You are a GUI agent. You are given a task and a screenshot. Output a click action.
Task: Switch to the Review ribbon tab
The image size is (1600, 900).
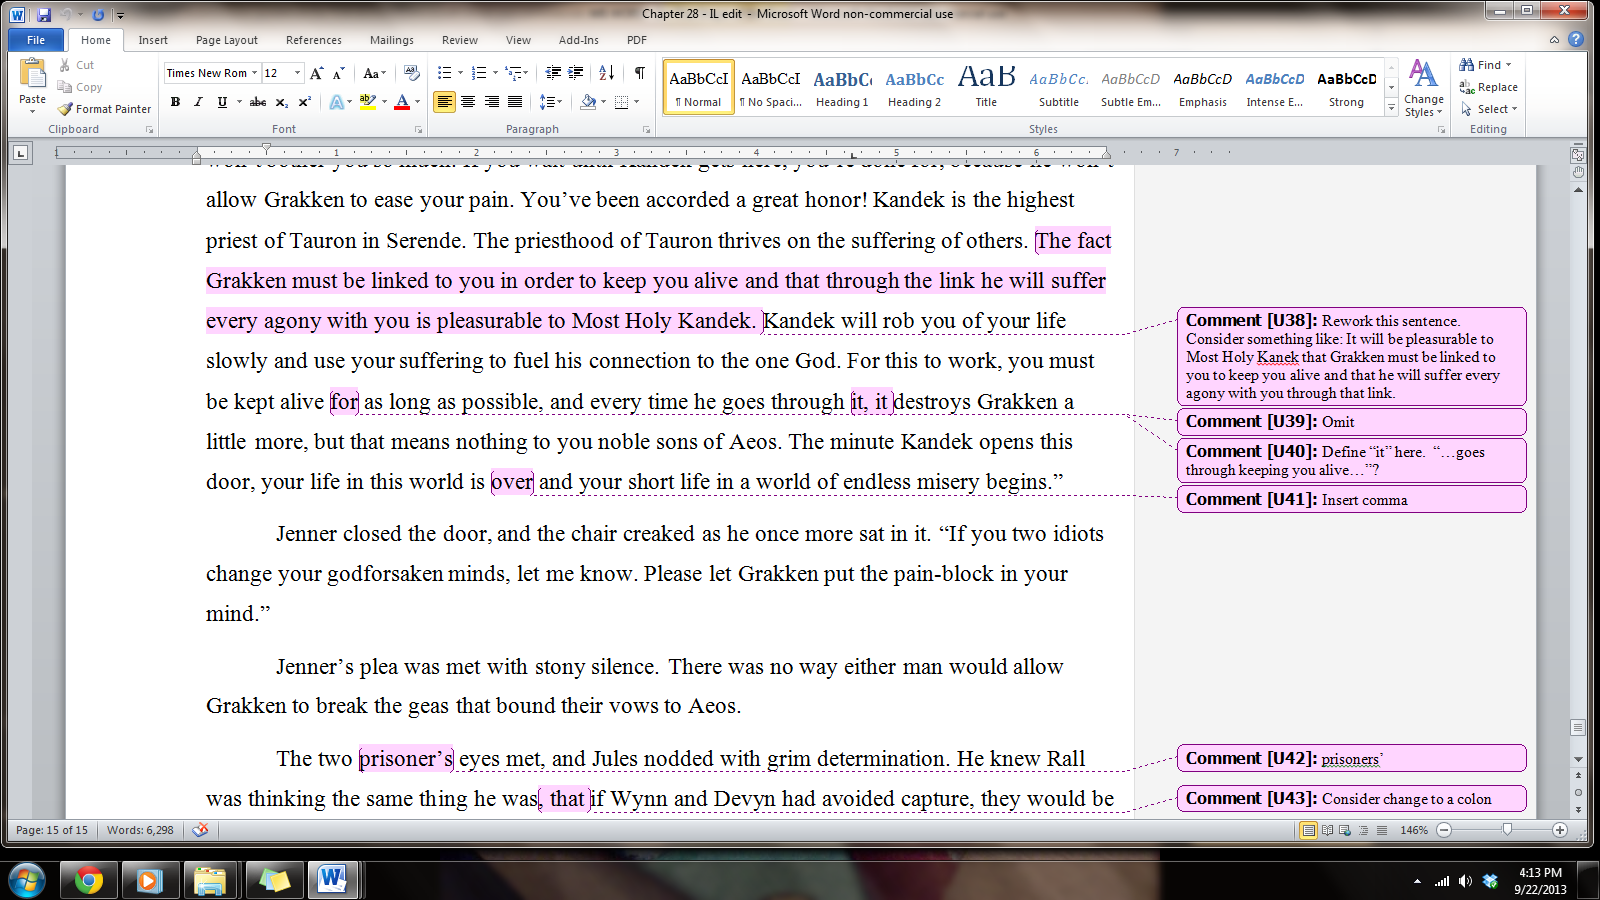click(459, 40)
